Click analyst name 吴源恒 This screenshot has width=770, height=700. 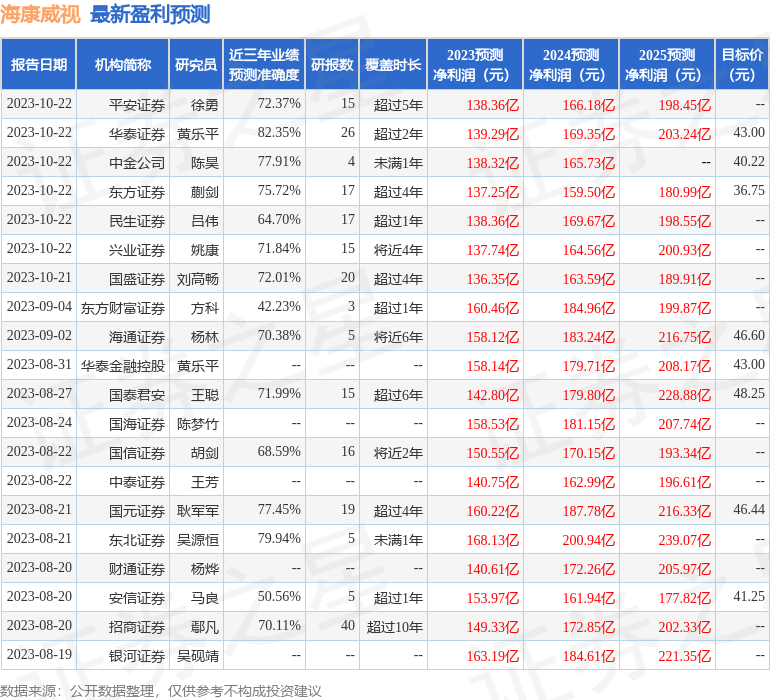pos(198,539)
